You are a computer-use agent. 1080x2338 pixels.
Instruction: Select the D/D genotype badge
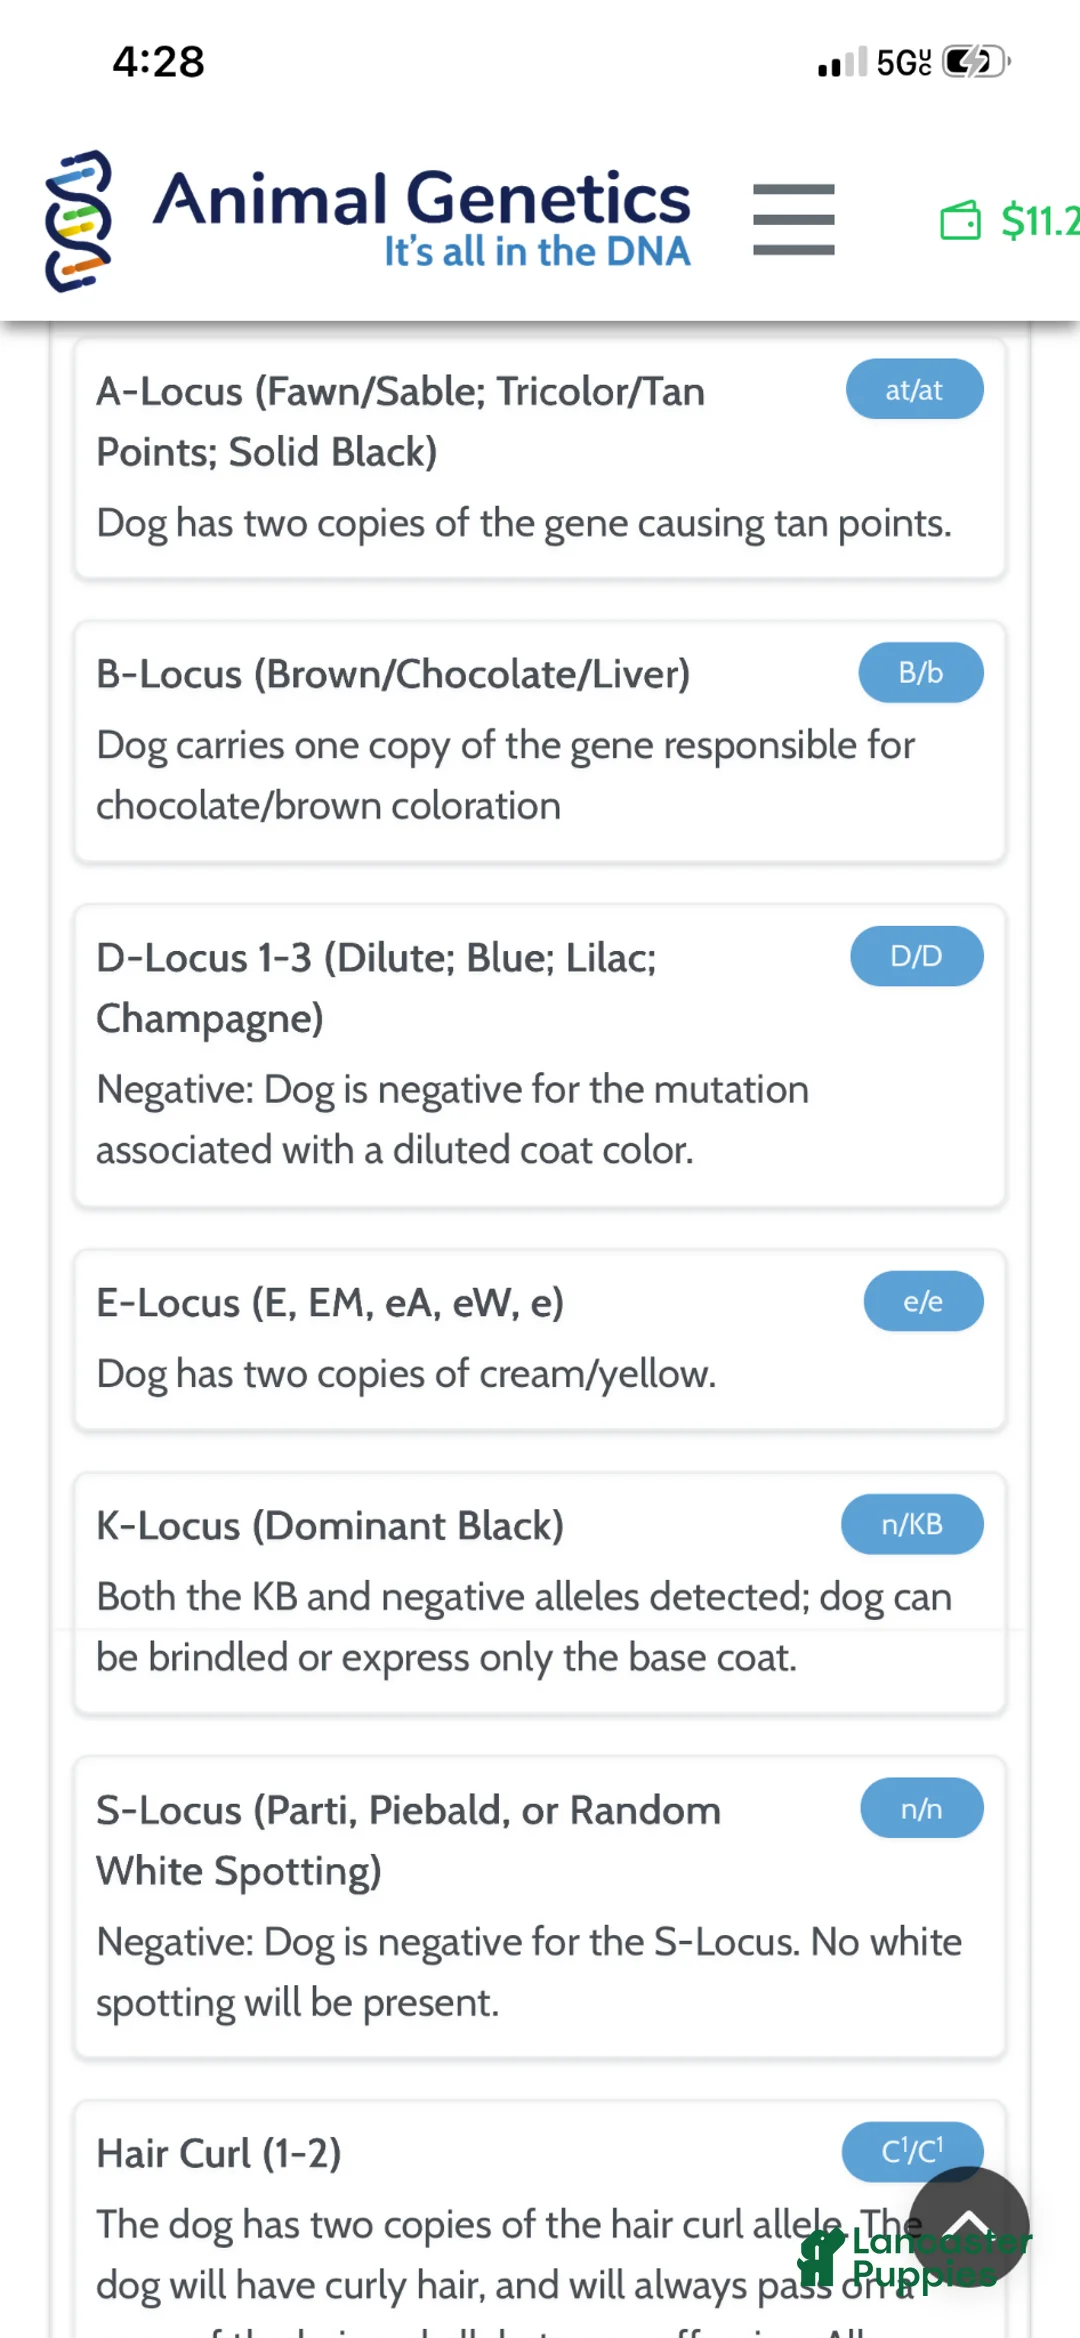tap(916, 956)
